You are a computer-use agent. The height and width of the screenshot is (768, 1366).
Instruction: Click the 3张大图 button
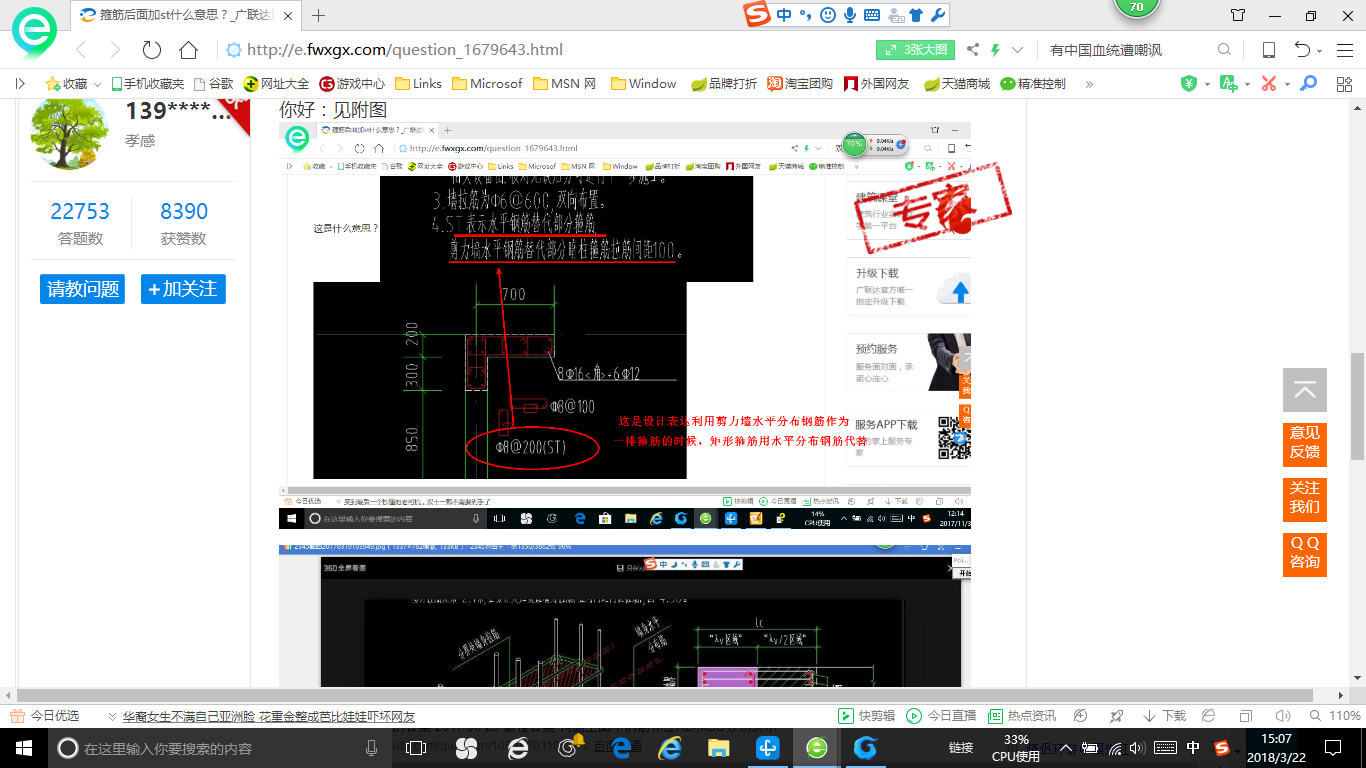[x=916, y=50]
